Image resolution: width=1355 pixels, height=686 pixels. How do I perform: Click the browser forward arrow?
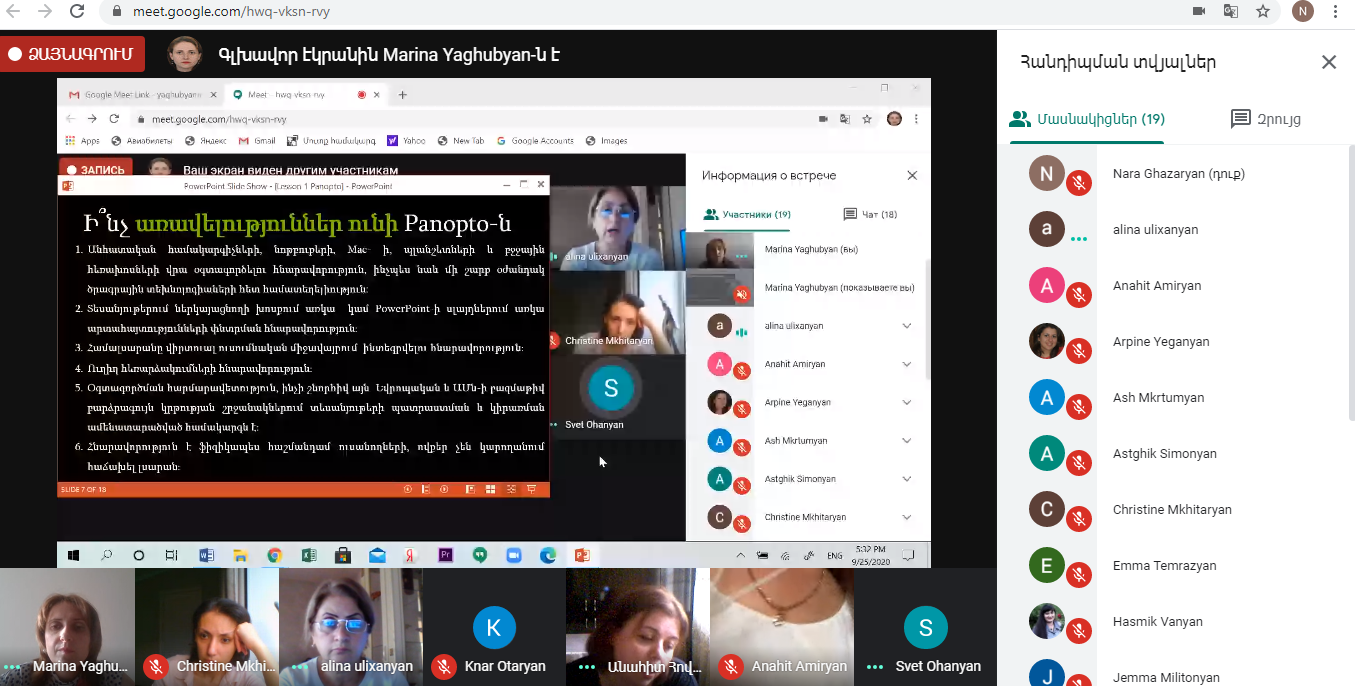click(45, 11)
